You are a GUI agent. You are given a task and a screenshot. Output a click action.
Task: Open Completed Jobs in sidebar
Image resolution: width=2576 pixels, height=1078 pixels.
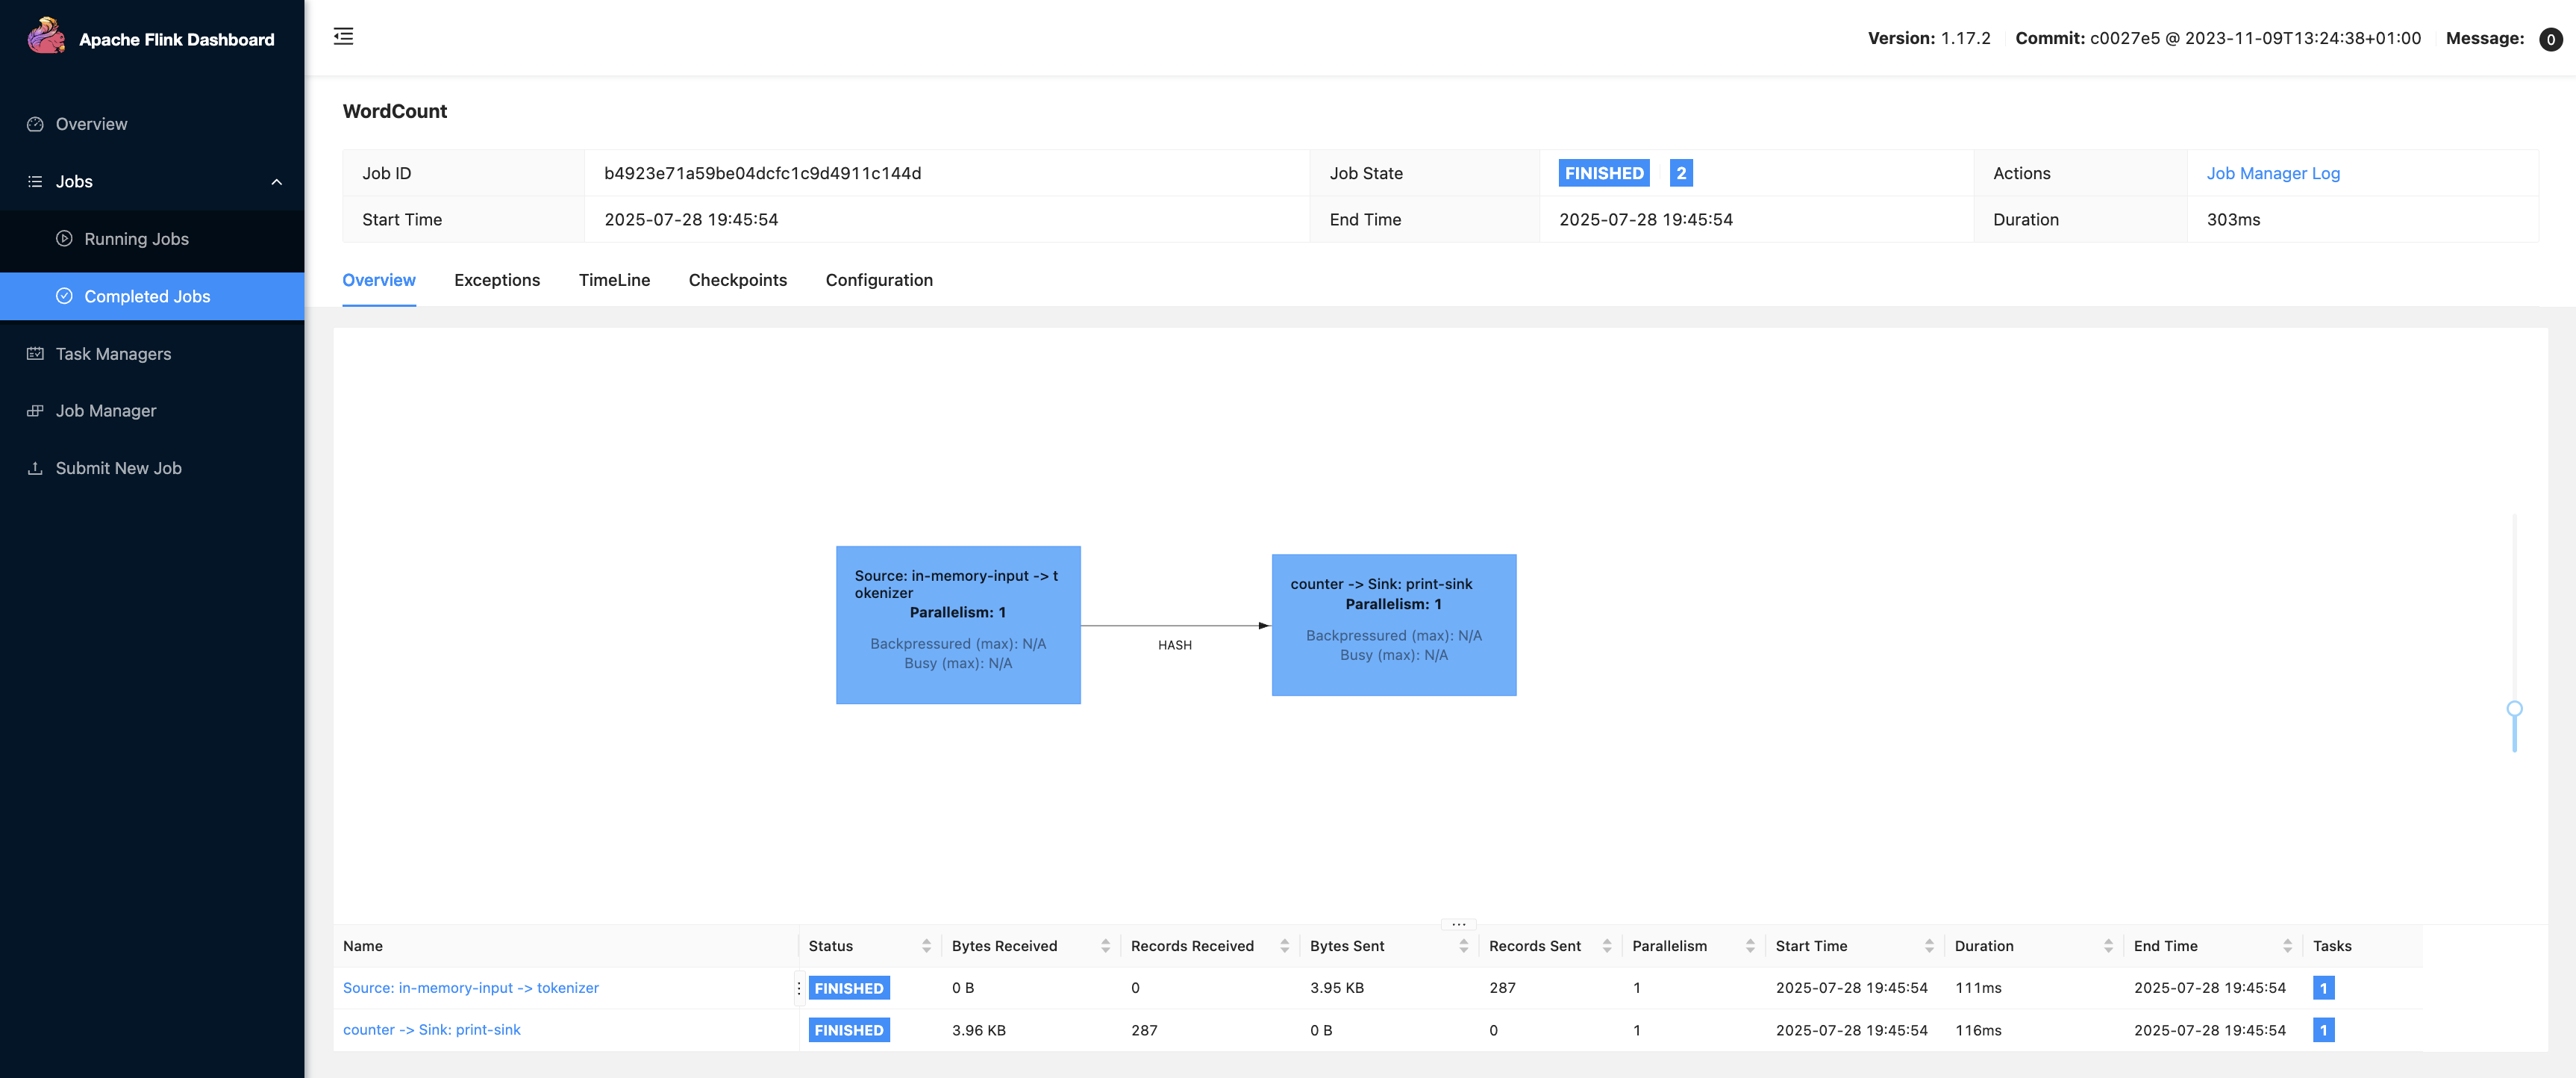[152, 296]
